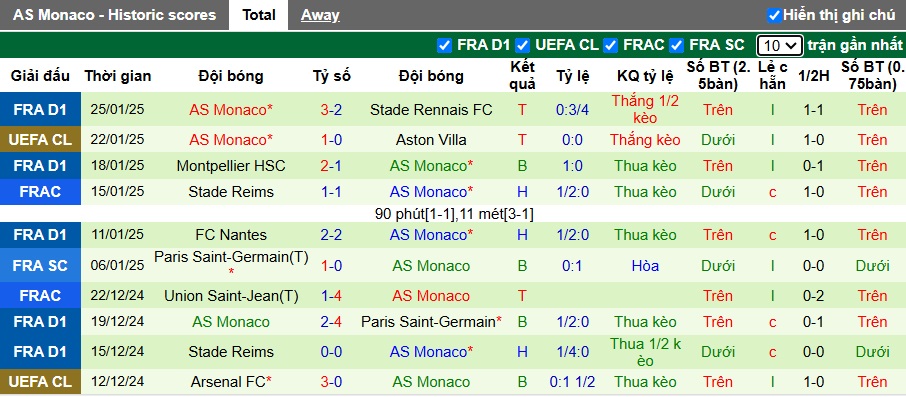Click the Tỷ số column header
Screen dimensions: 906x397
pos(332,76)
